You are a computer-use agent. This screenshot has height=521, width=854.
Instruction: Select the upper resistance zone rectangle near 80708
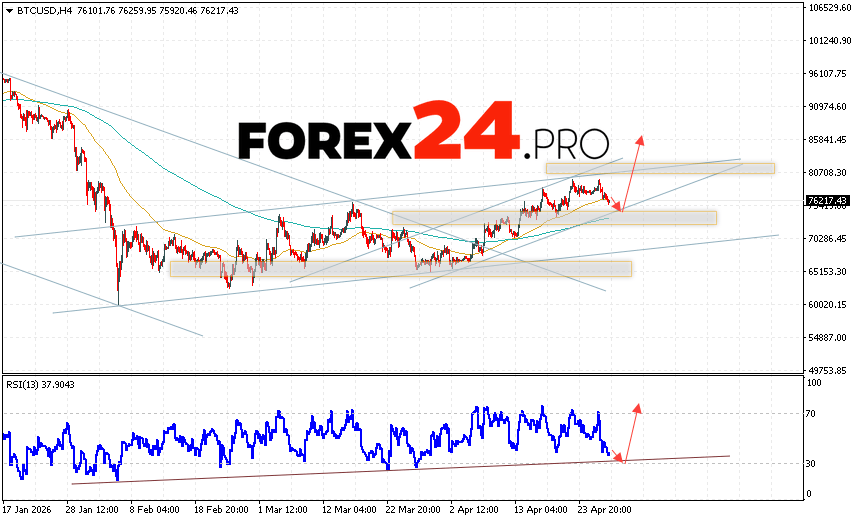point(660,168)
